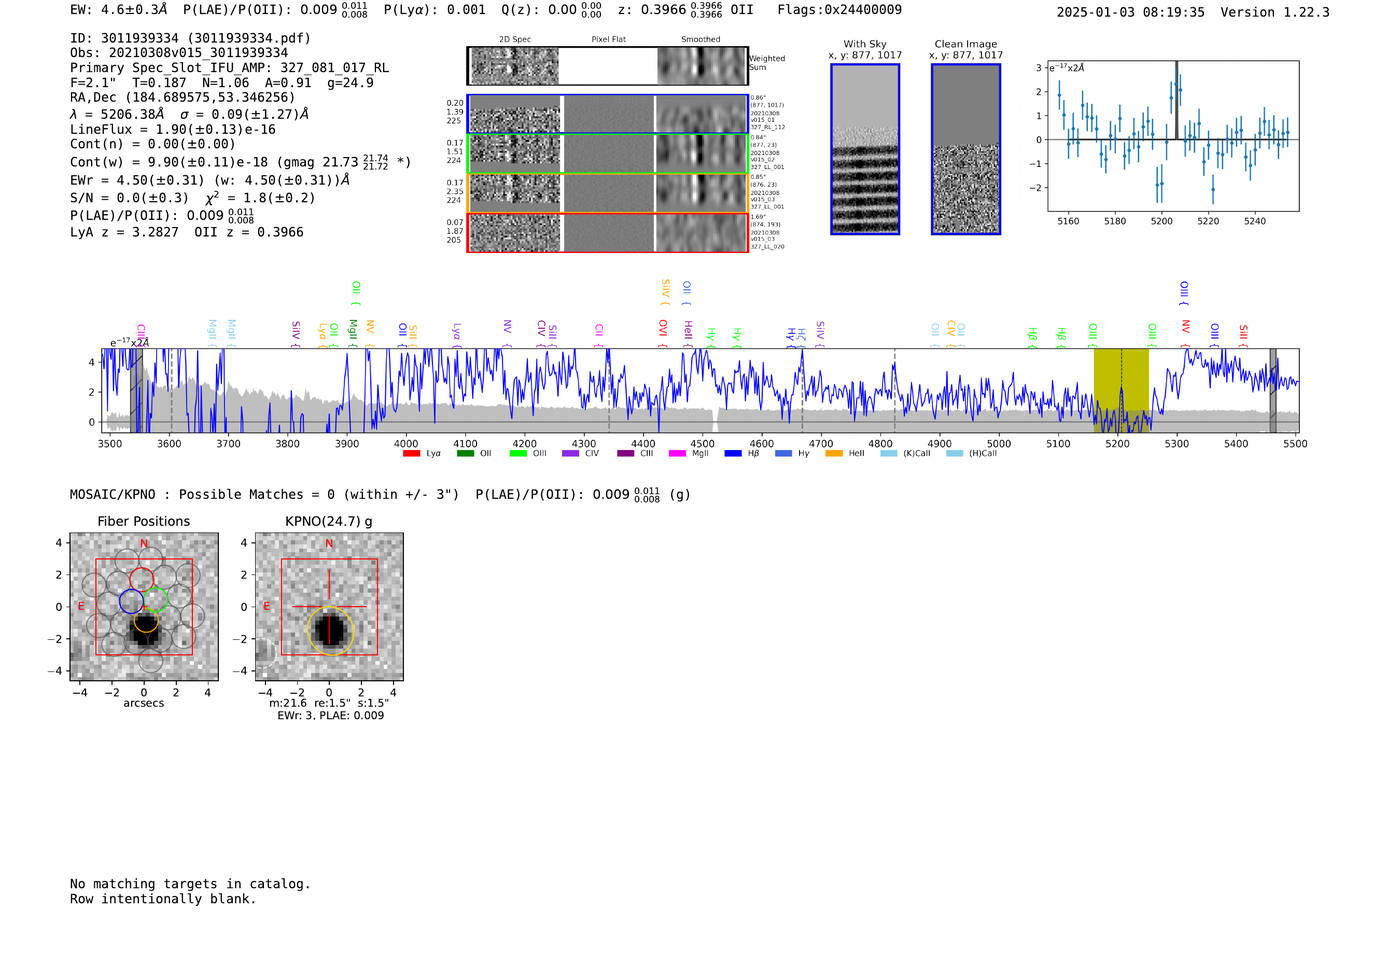This screenshot has height=953, width=1400.
Task: Click the EW: 4.6±0.3Å header value
Action: tap(119, 10)
